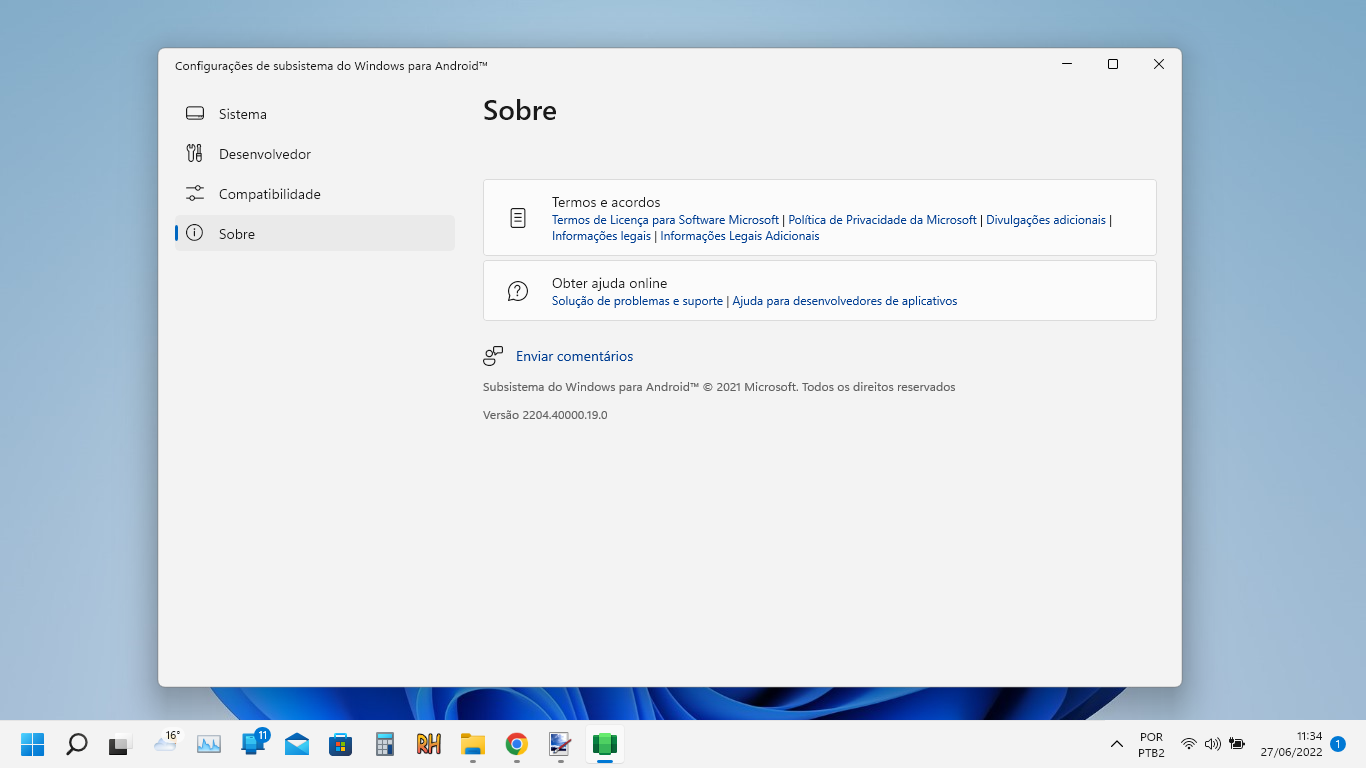Open the Sistema settings page
The height and width of the screenshot is (768, 1366).
pos(314,114)
